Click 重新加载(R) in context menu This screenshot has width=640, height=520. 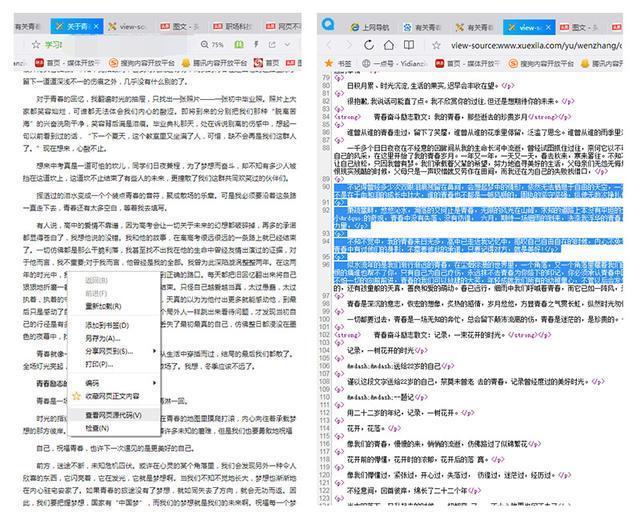click(103, 306)
